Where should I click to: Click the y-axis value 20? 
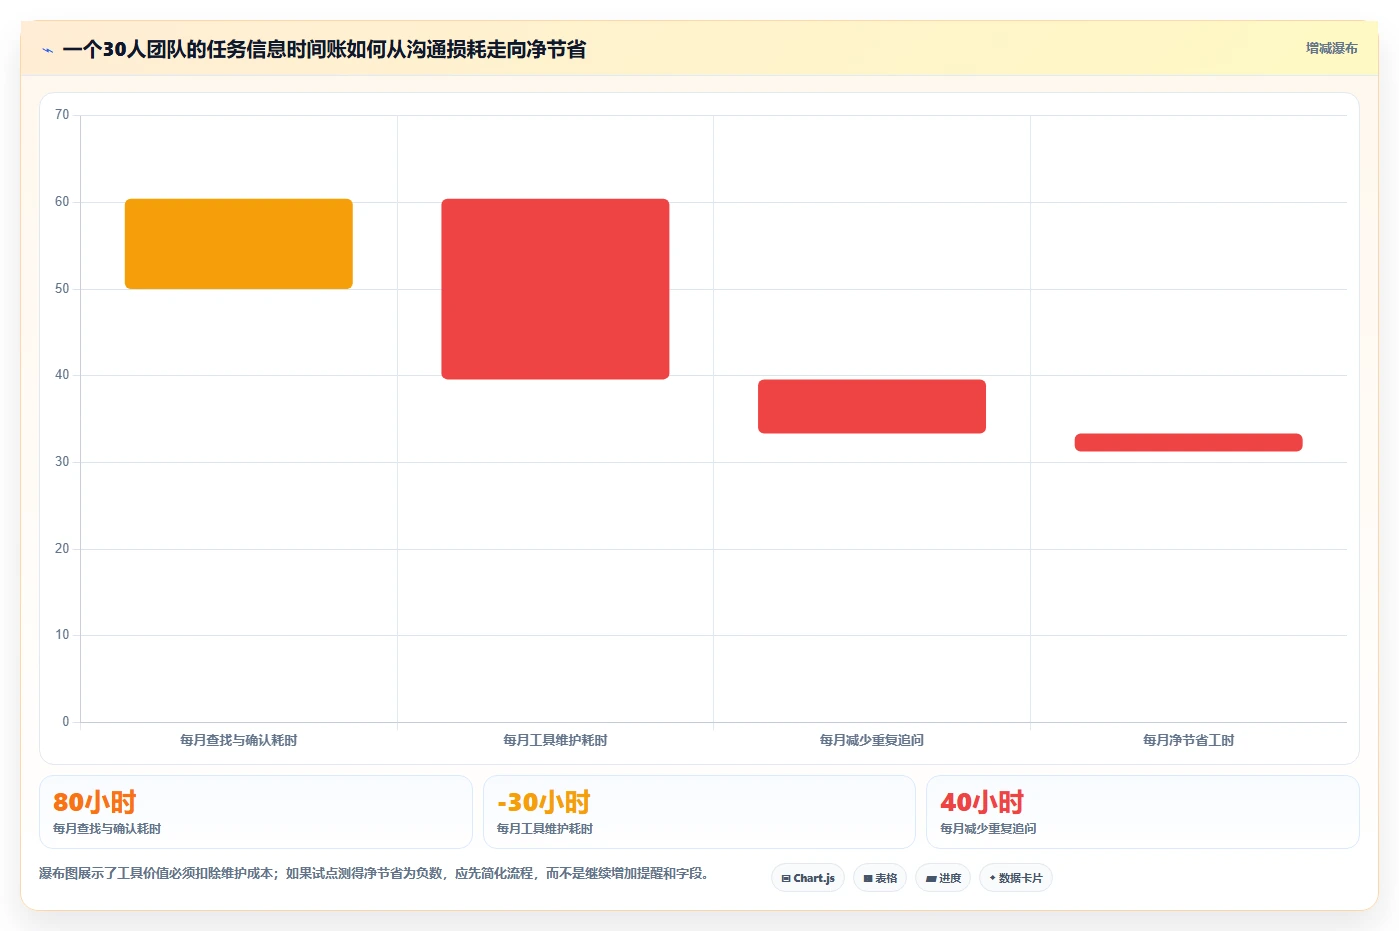(62, 549)
